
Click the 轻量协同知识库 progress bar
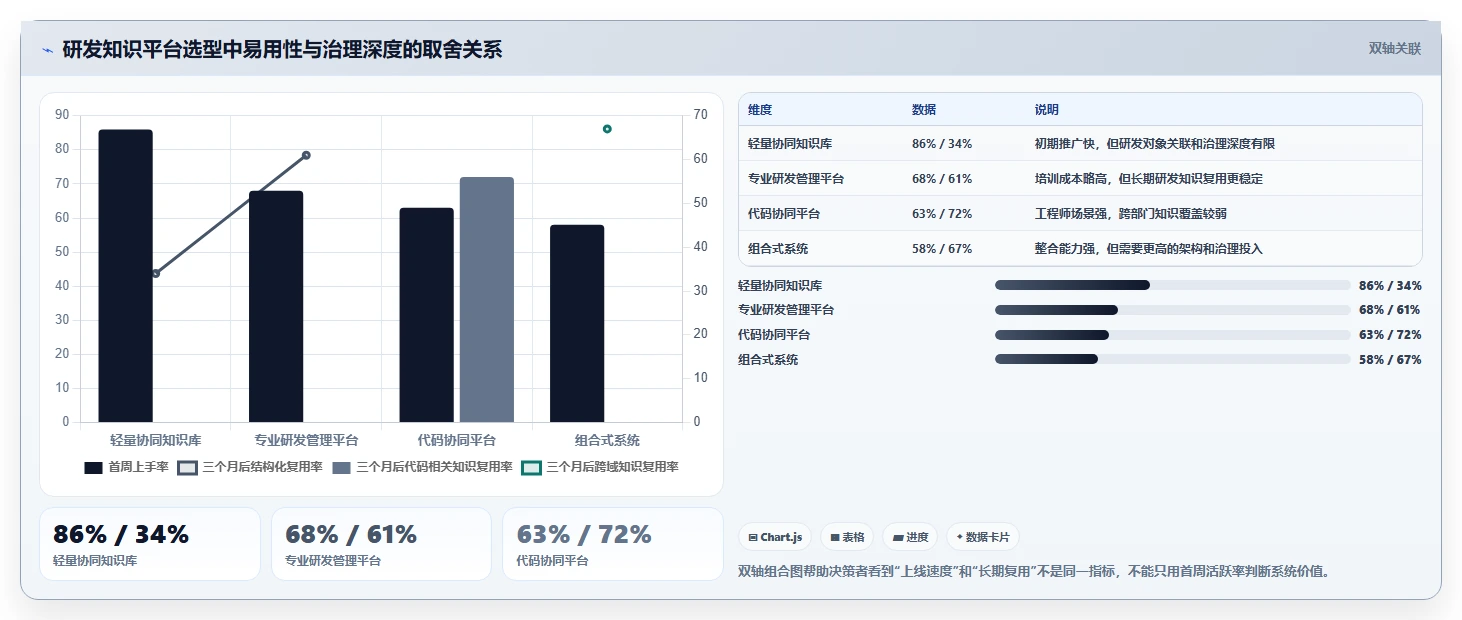coord(1173,285)
